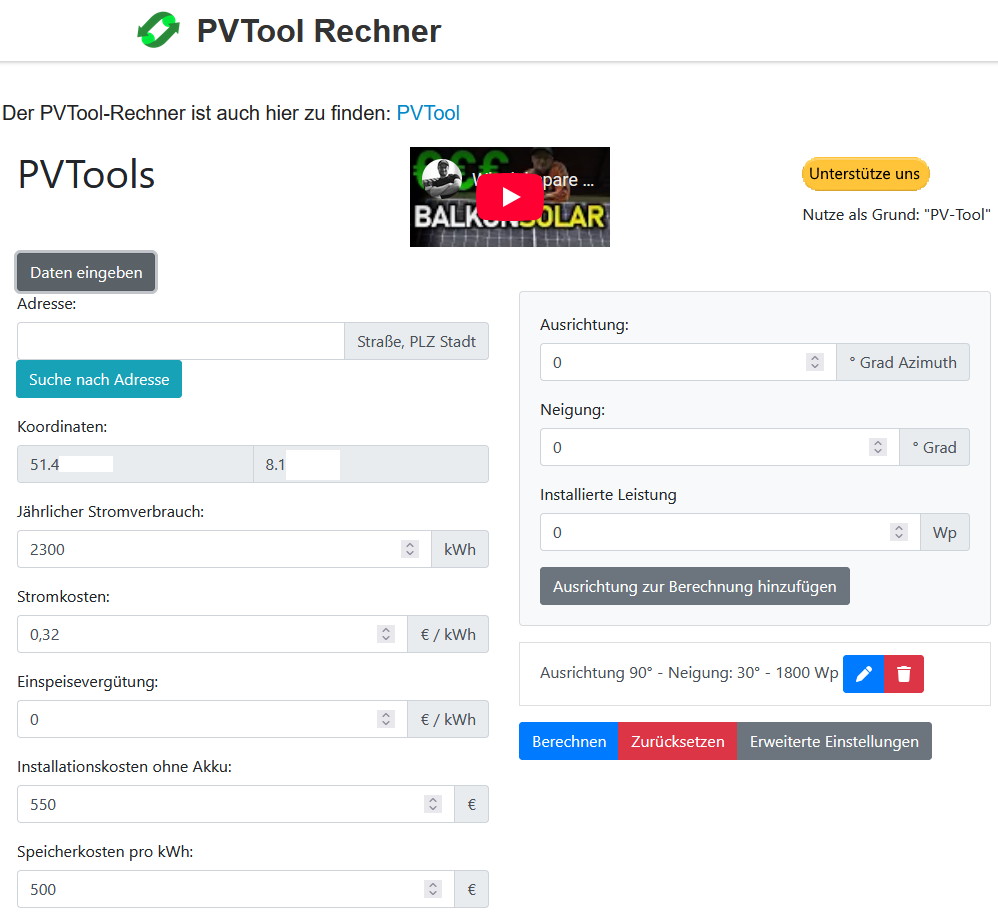
Task: Start calculation with the Berechnen button
Action: coord(568,742)
